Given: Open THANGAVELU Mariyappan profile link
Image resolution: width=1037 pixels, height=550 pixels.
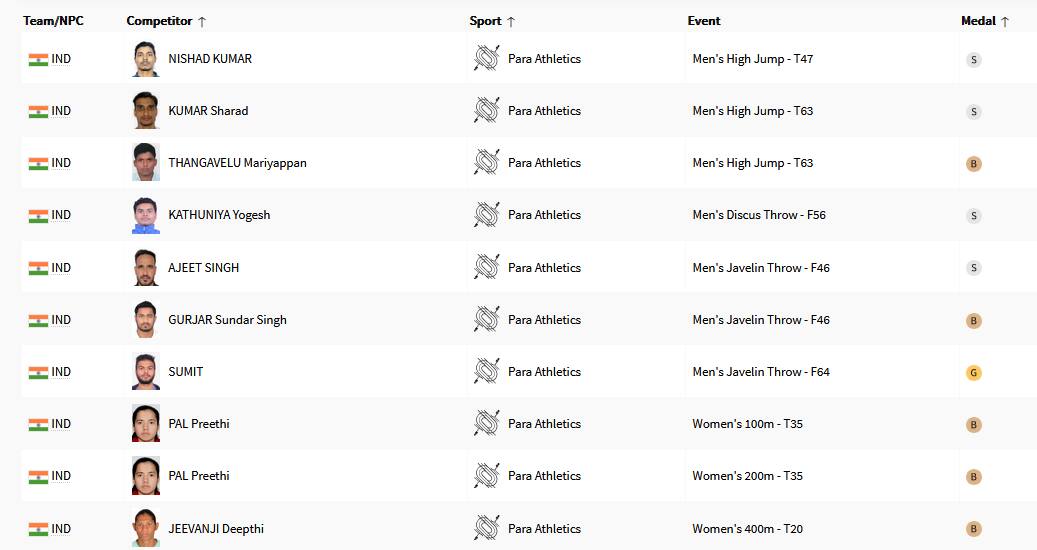Looking at the screenshot, I should (237, 163).
